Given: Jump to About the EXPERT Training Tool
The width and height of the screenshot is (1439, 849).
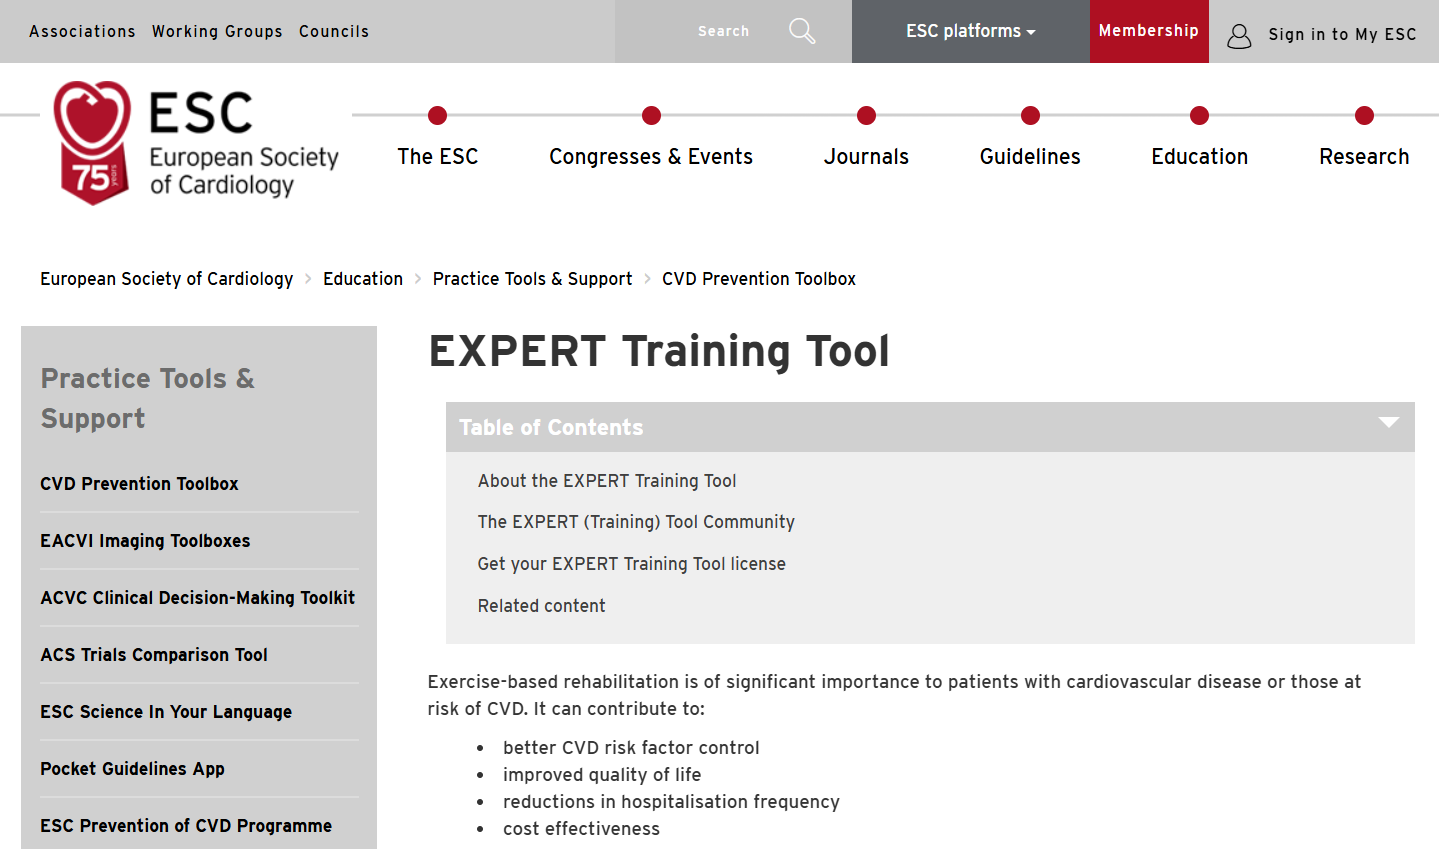Looking at the screenshot, I should 606,481.
